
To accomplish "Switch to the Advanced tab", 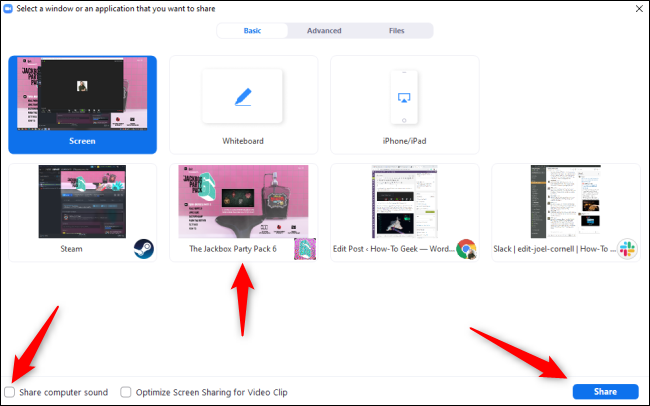I will (x=324, y=31).
